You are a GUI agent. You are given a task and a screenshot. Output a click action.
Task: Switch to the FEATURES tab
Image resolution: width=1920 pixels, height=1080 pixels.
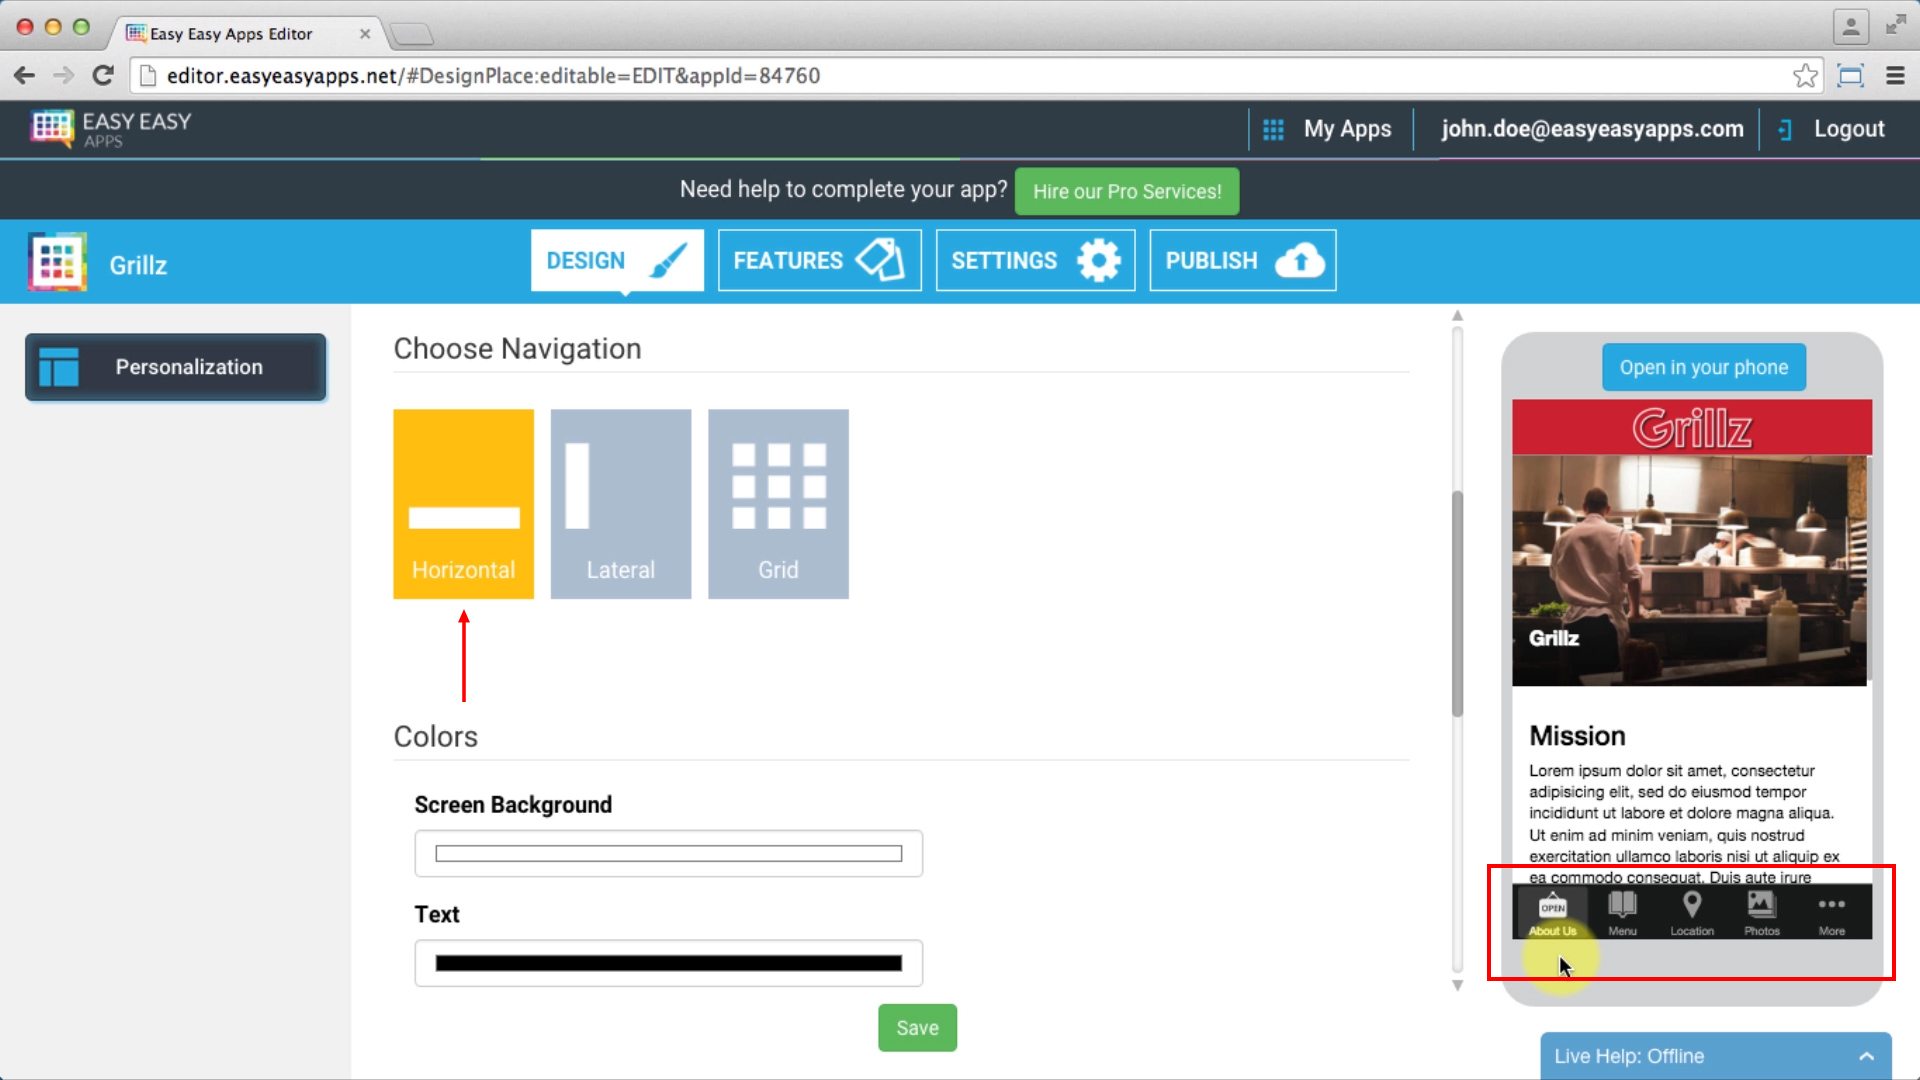tap(818, 260)
